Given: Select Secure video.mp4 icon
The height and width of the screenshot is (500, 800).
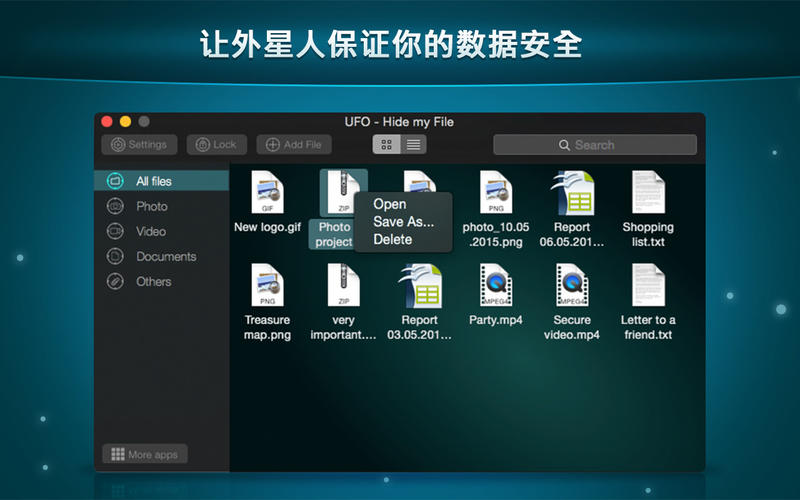Looking at the screenshot, I should pyautogui.click(x=572, y=285).
